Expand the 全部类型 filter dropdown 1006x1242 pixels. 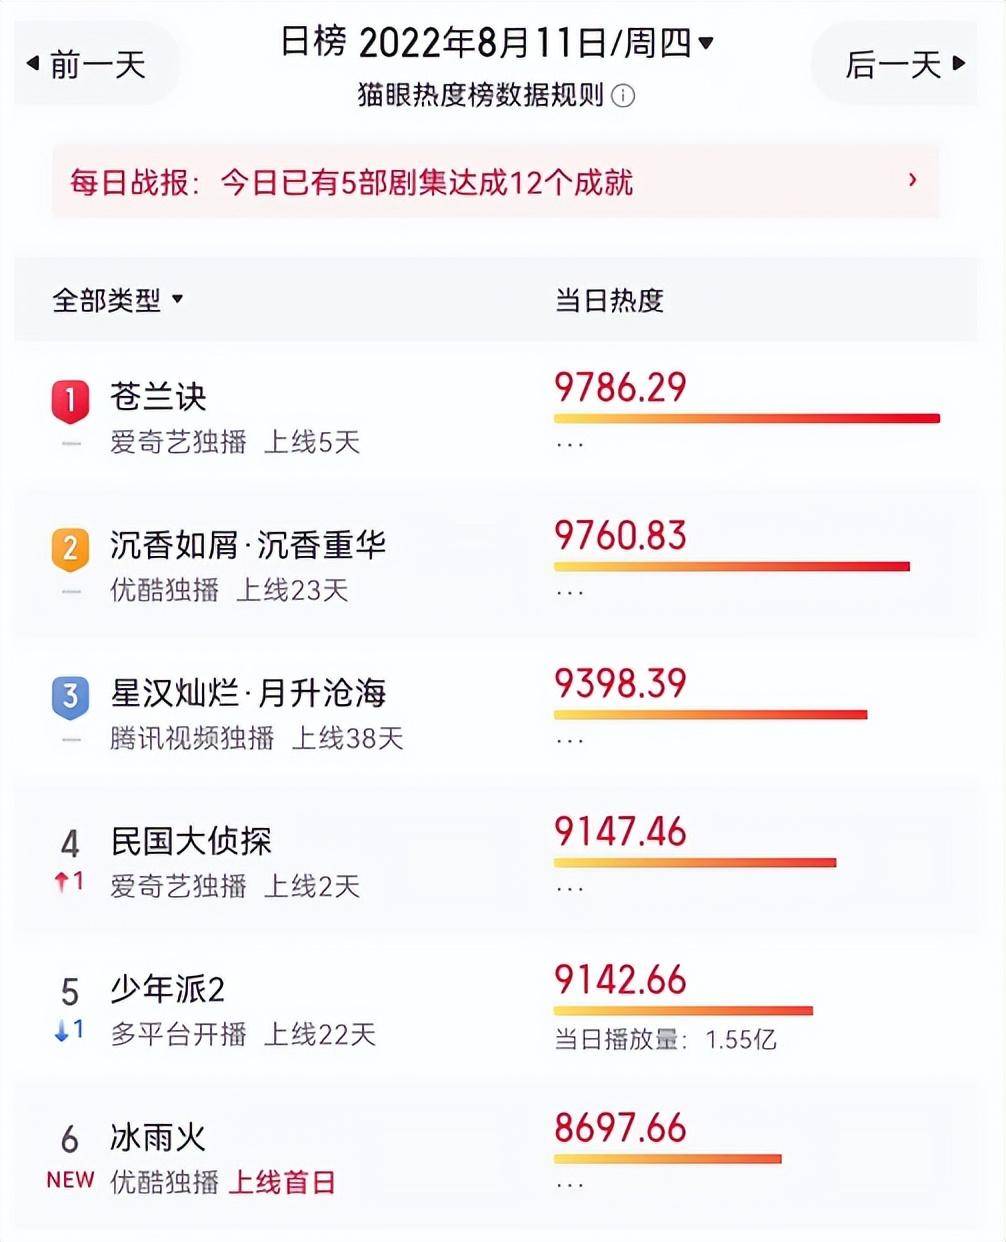point(117,299)
